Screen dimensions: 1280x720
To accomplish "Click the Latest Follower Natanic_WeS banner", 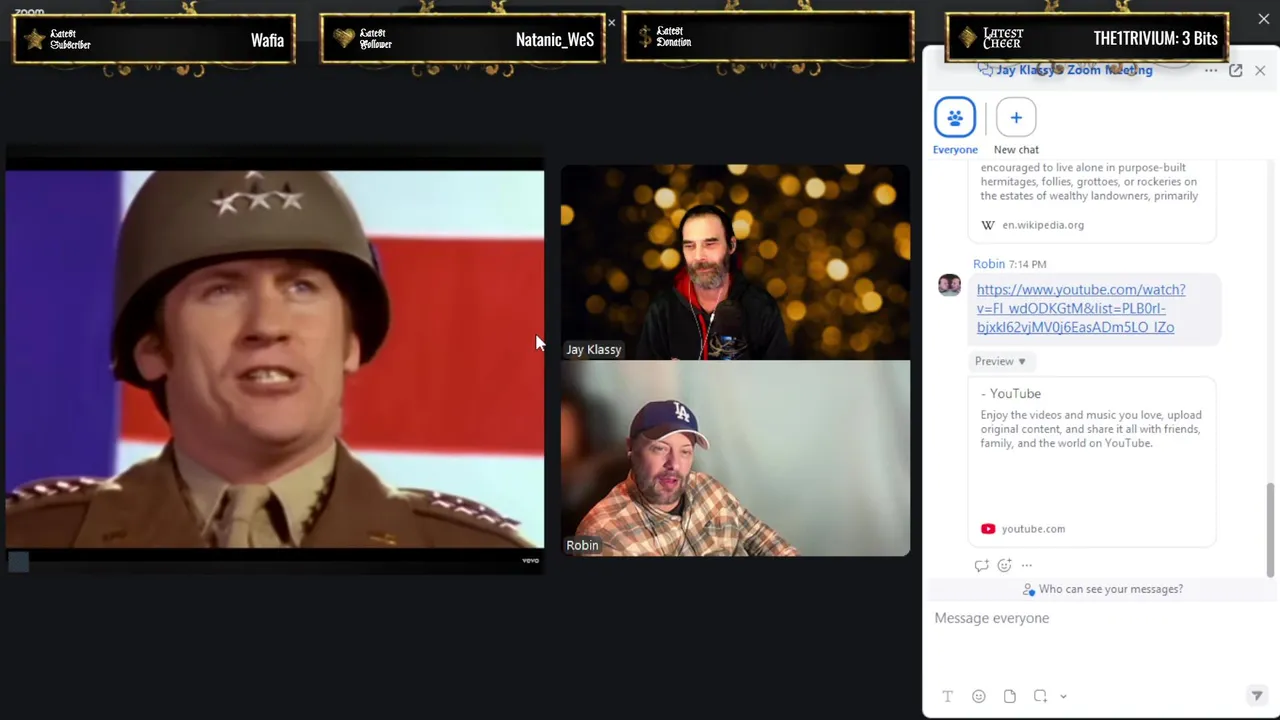I will pyautogui.click(x=462, y=40).
